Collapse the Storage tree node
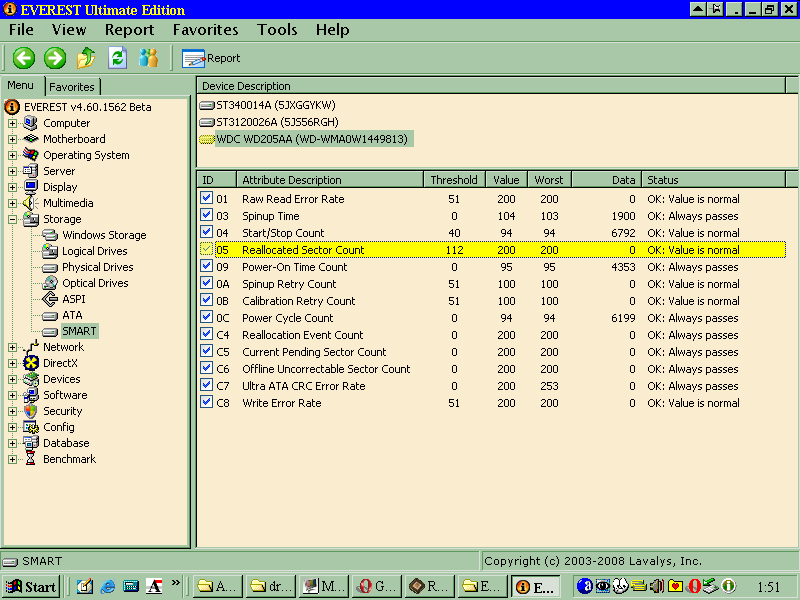The image size is (800, 600). [x=13, y=219]
